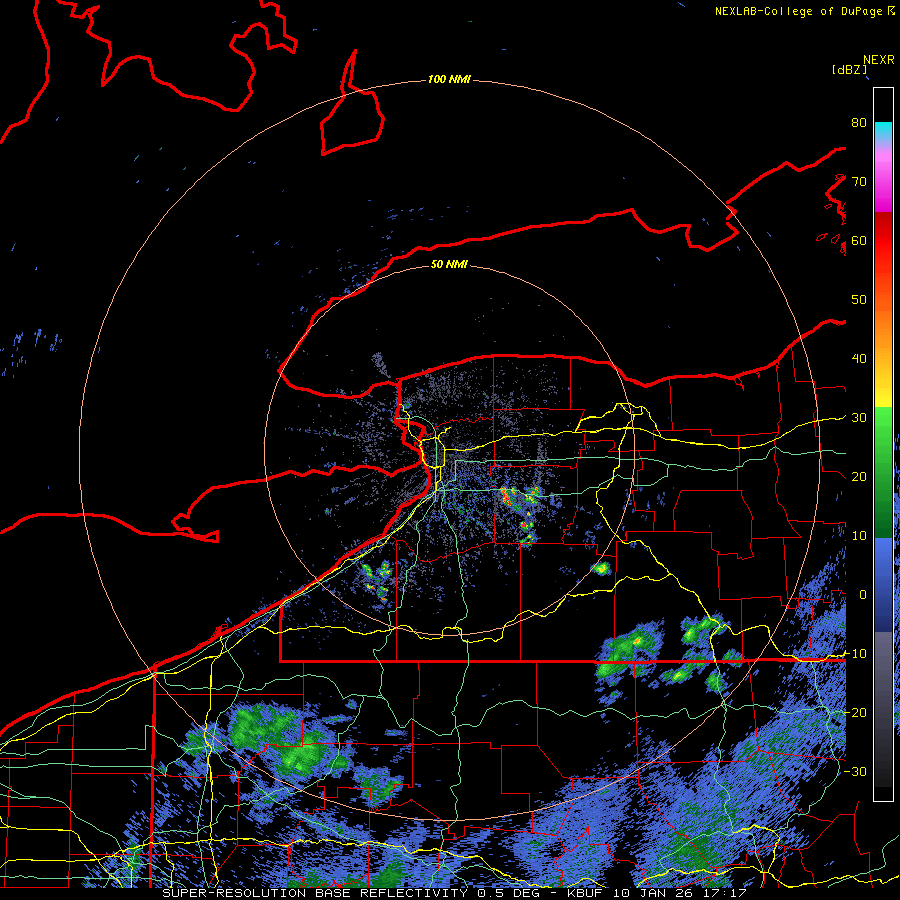Click the 100 NMI range ring label
900x900 pixels.
point(449,79)
